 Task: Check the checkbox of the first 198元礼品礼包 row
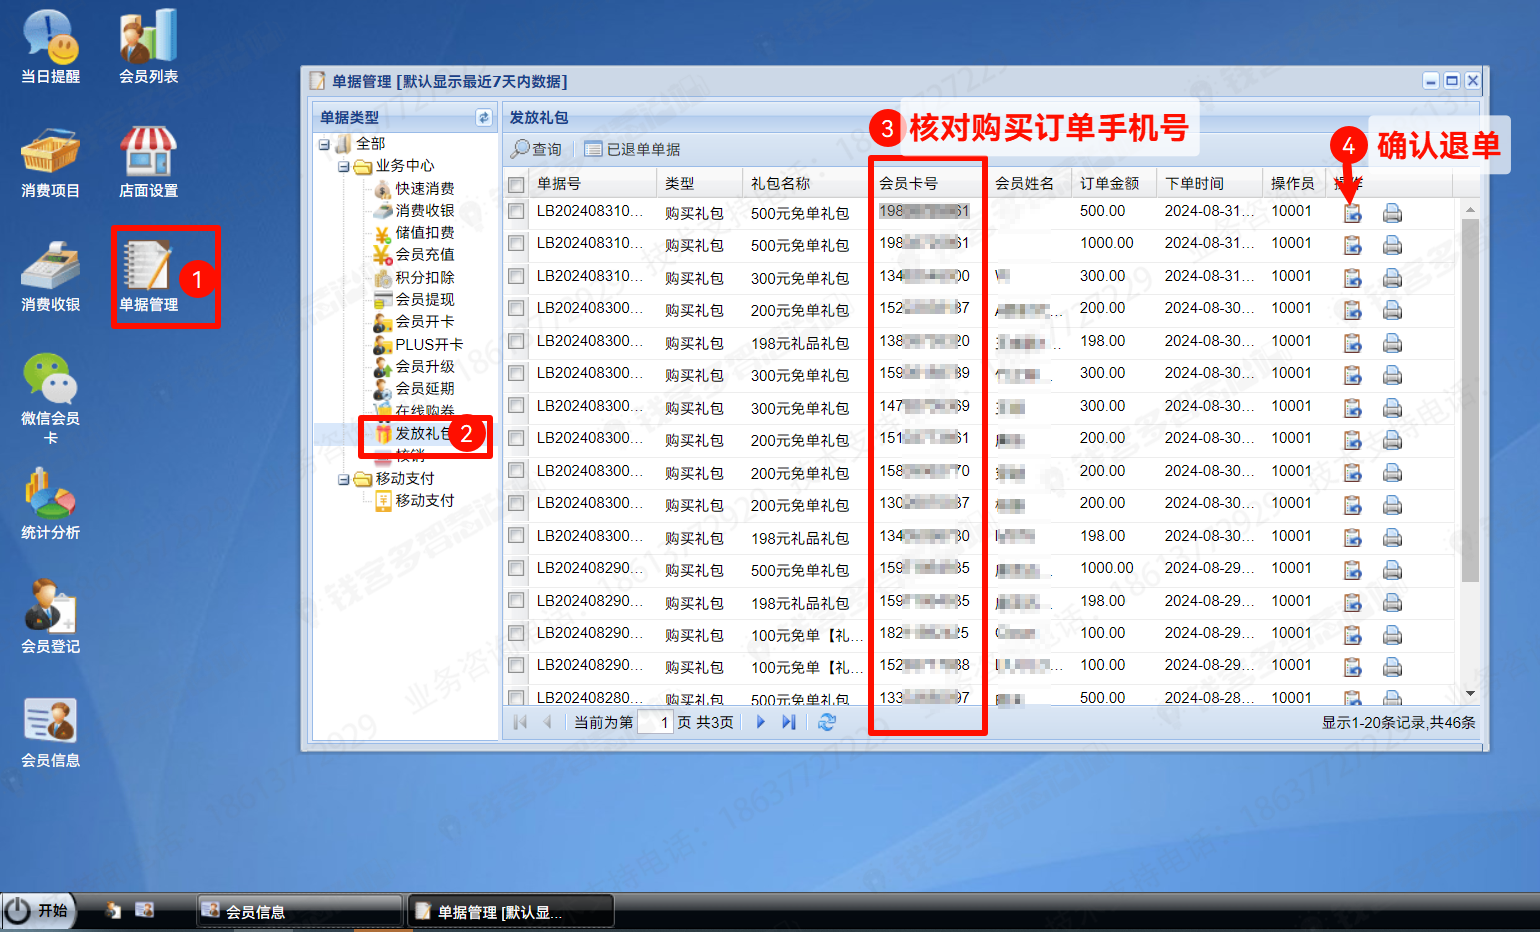tap(516, 341)
